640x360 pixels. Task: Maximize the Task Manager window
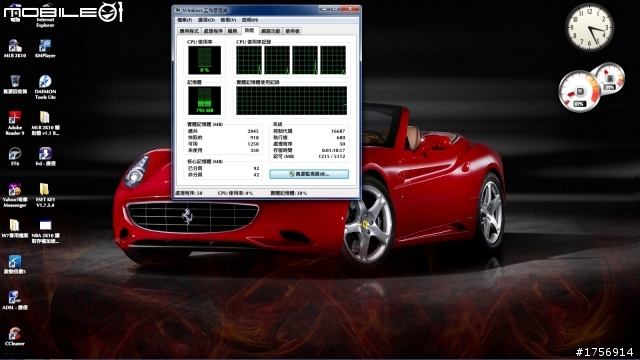pyautogui.click(x=336, y=9)
